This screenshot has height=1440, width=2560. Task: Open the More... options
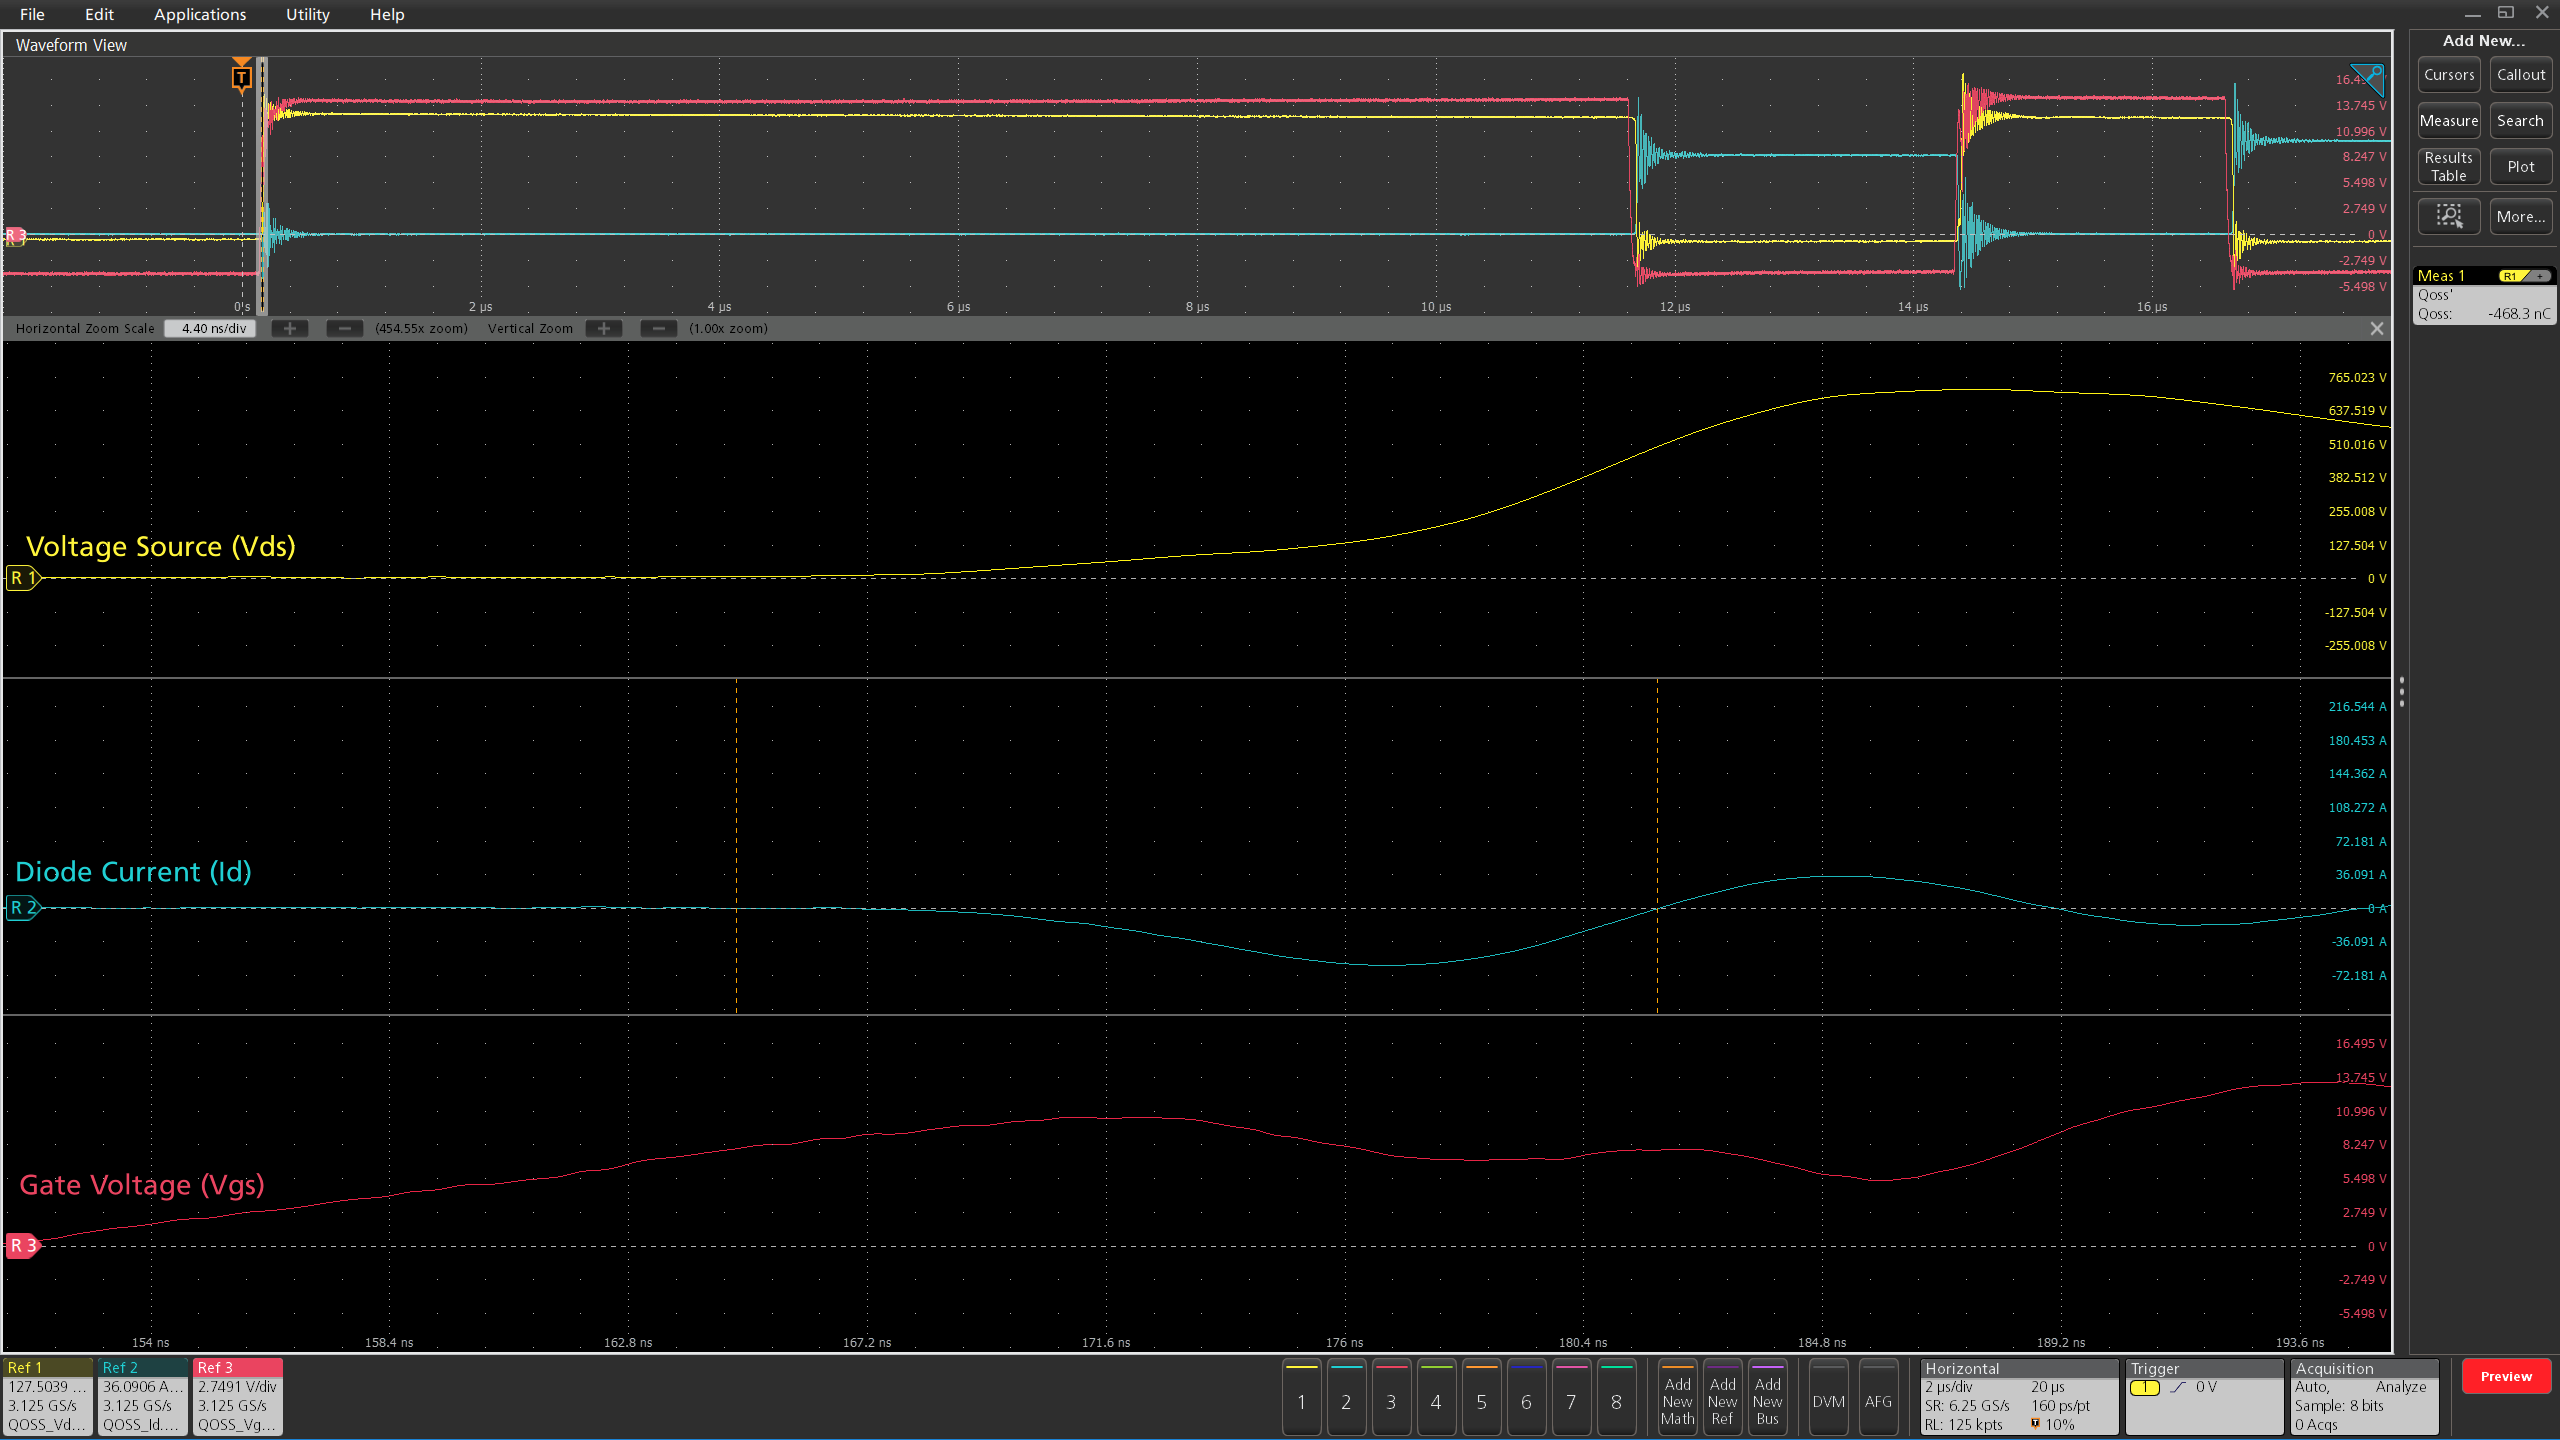[2521, 216]
